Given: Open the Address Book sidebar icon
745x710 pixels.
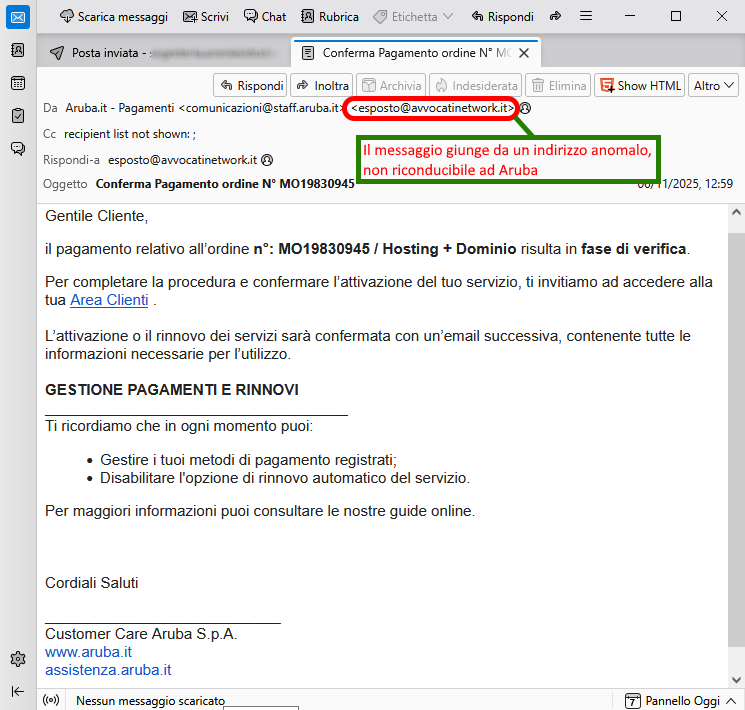Looking at the screenshot, I should (17, 50).
